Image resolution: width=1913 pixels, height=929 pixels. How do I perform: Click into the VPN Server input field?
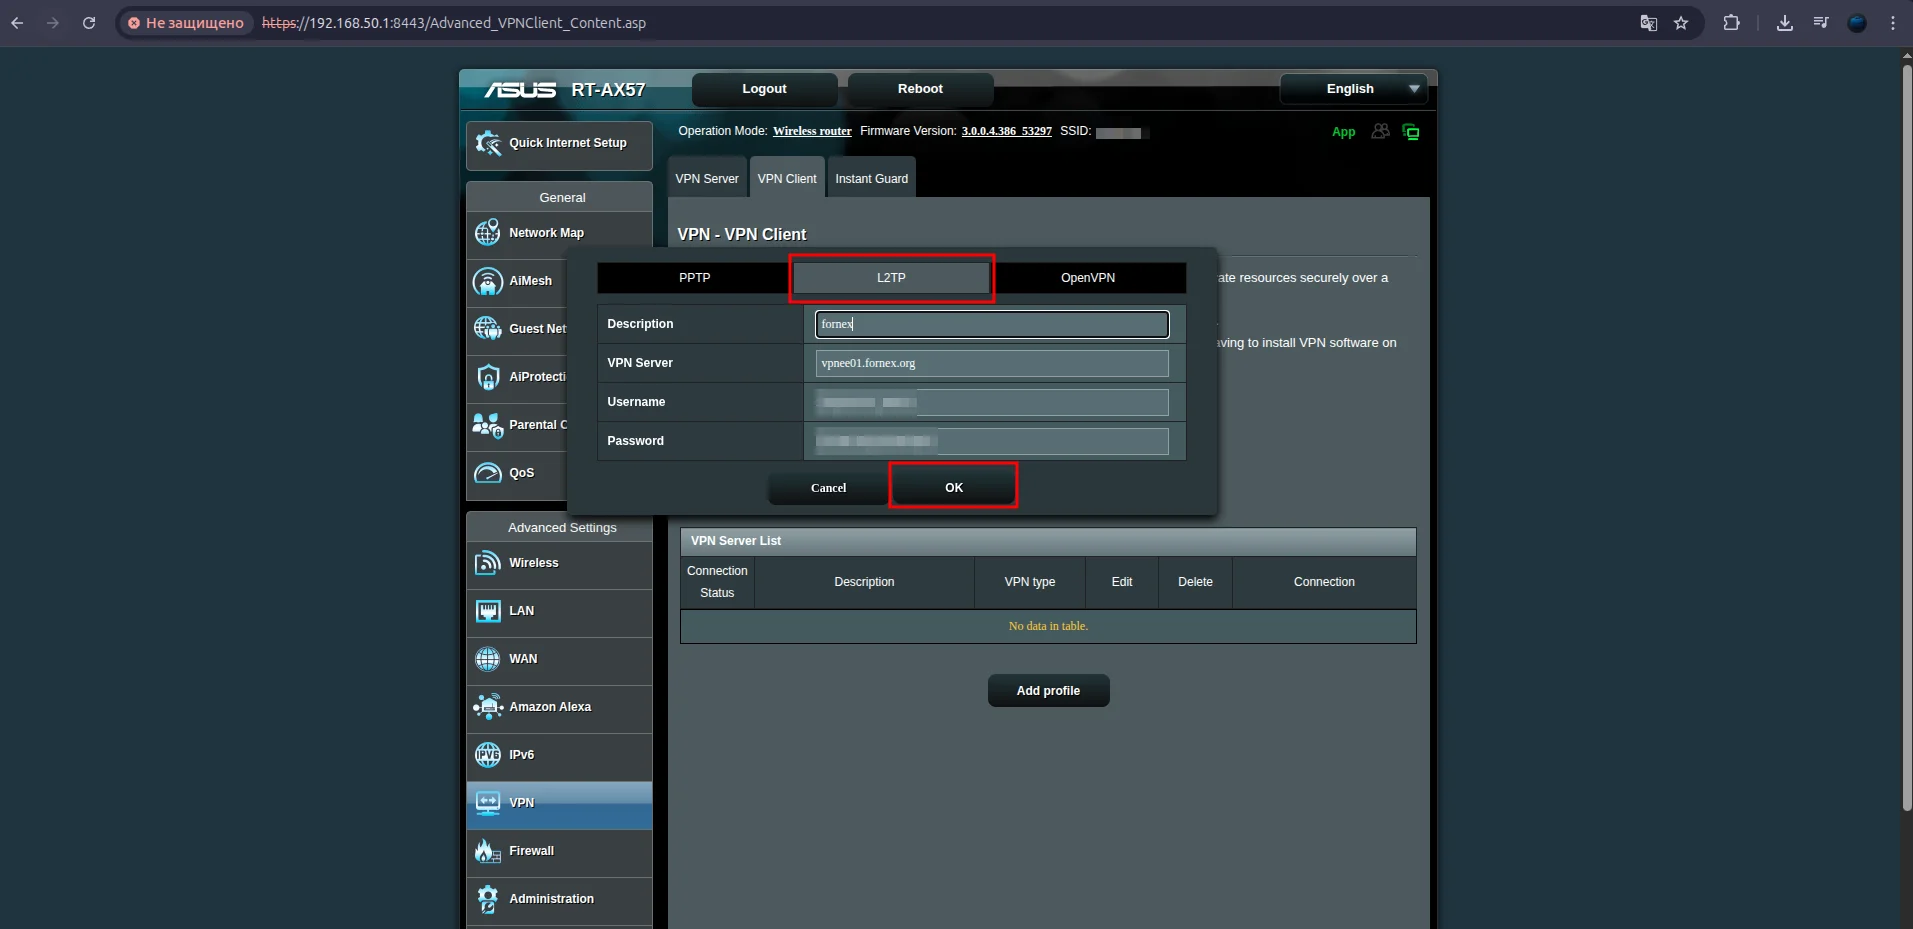point(991,363)
